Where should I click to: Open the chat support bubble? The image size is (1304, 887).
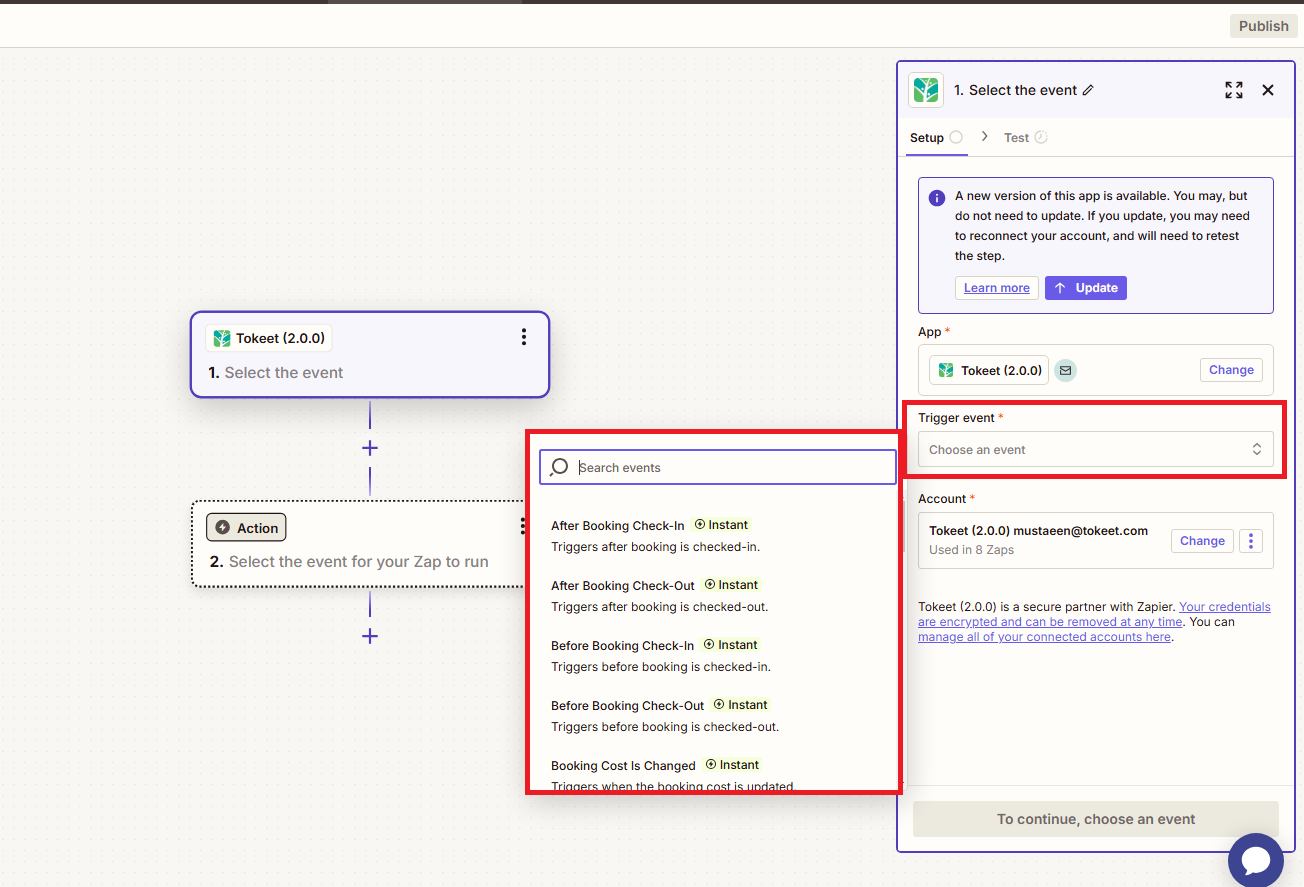point(1255,860)
